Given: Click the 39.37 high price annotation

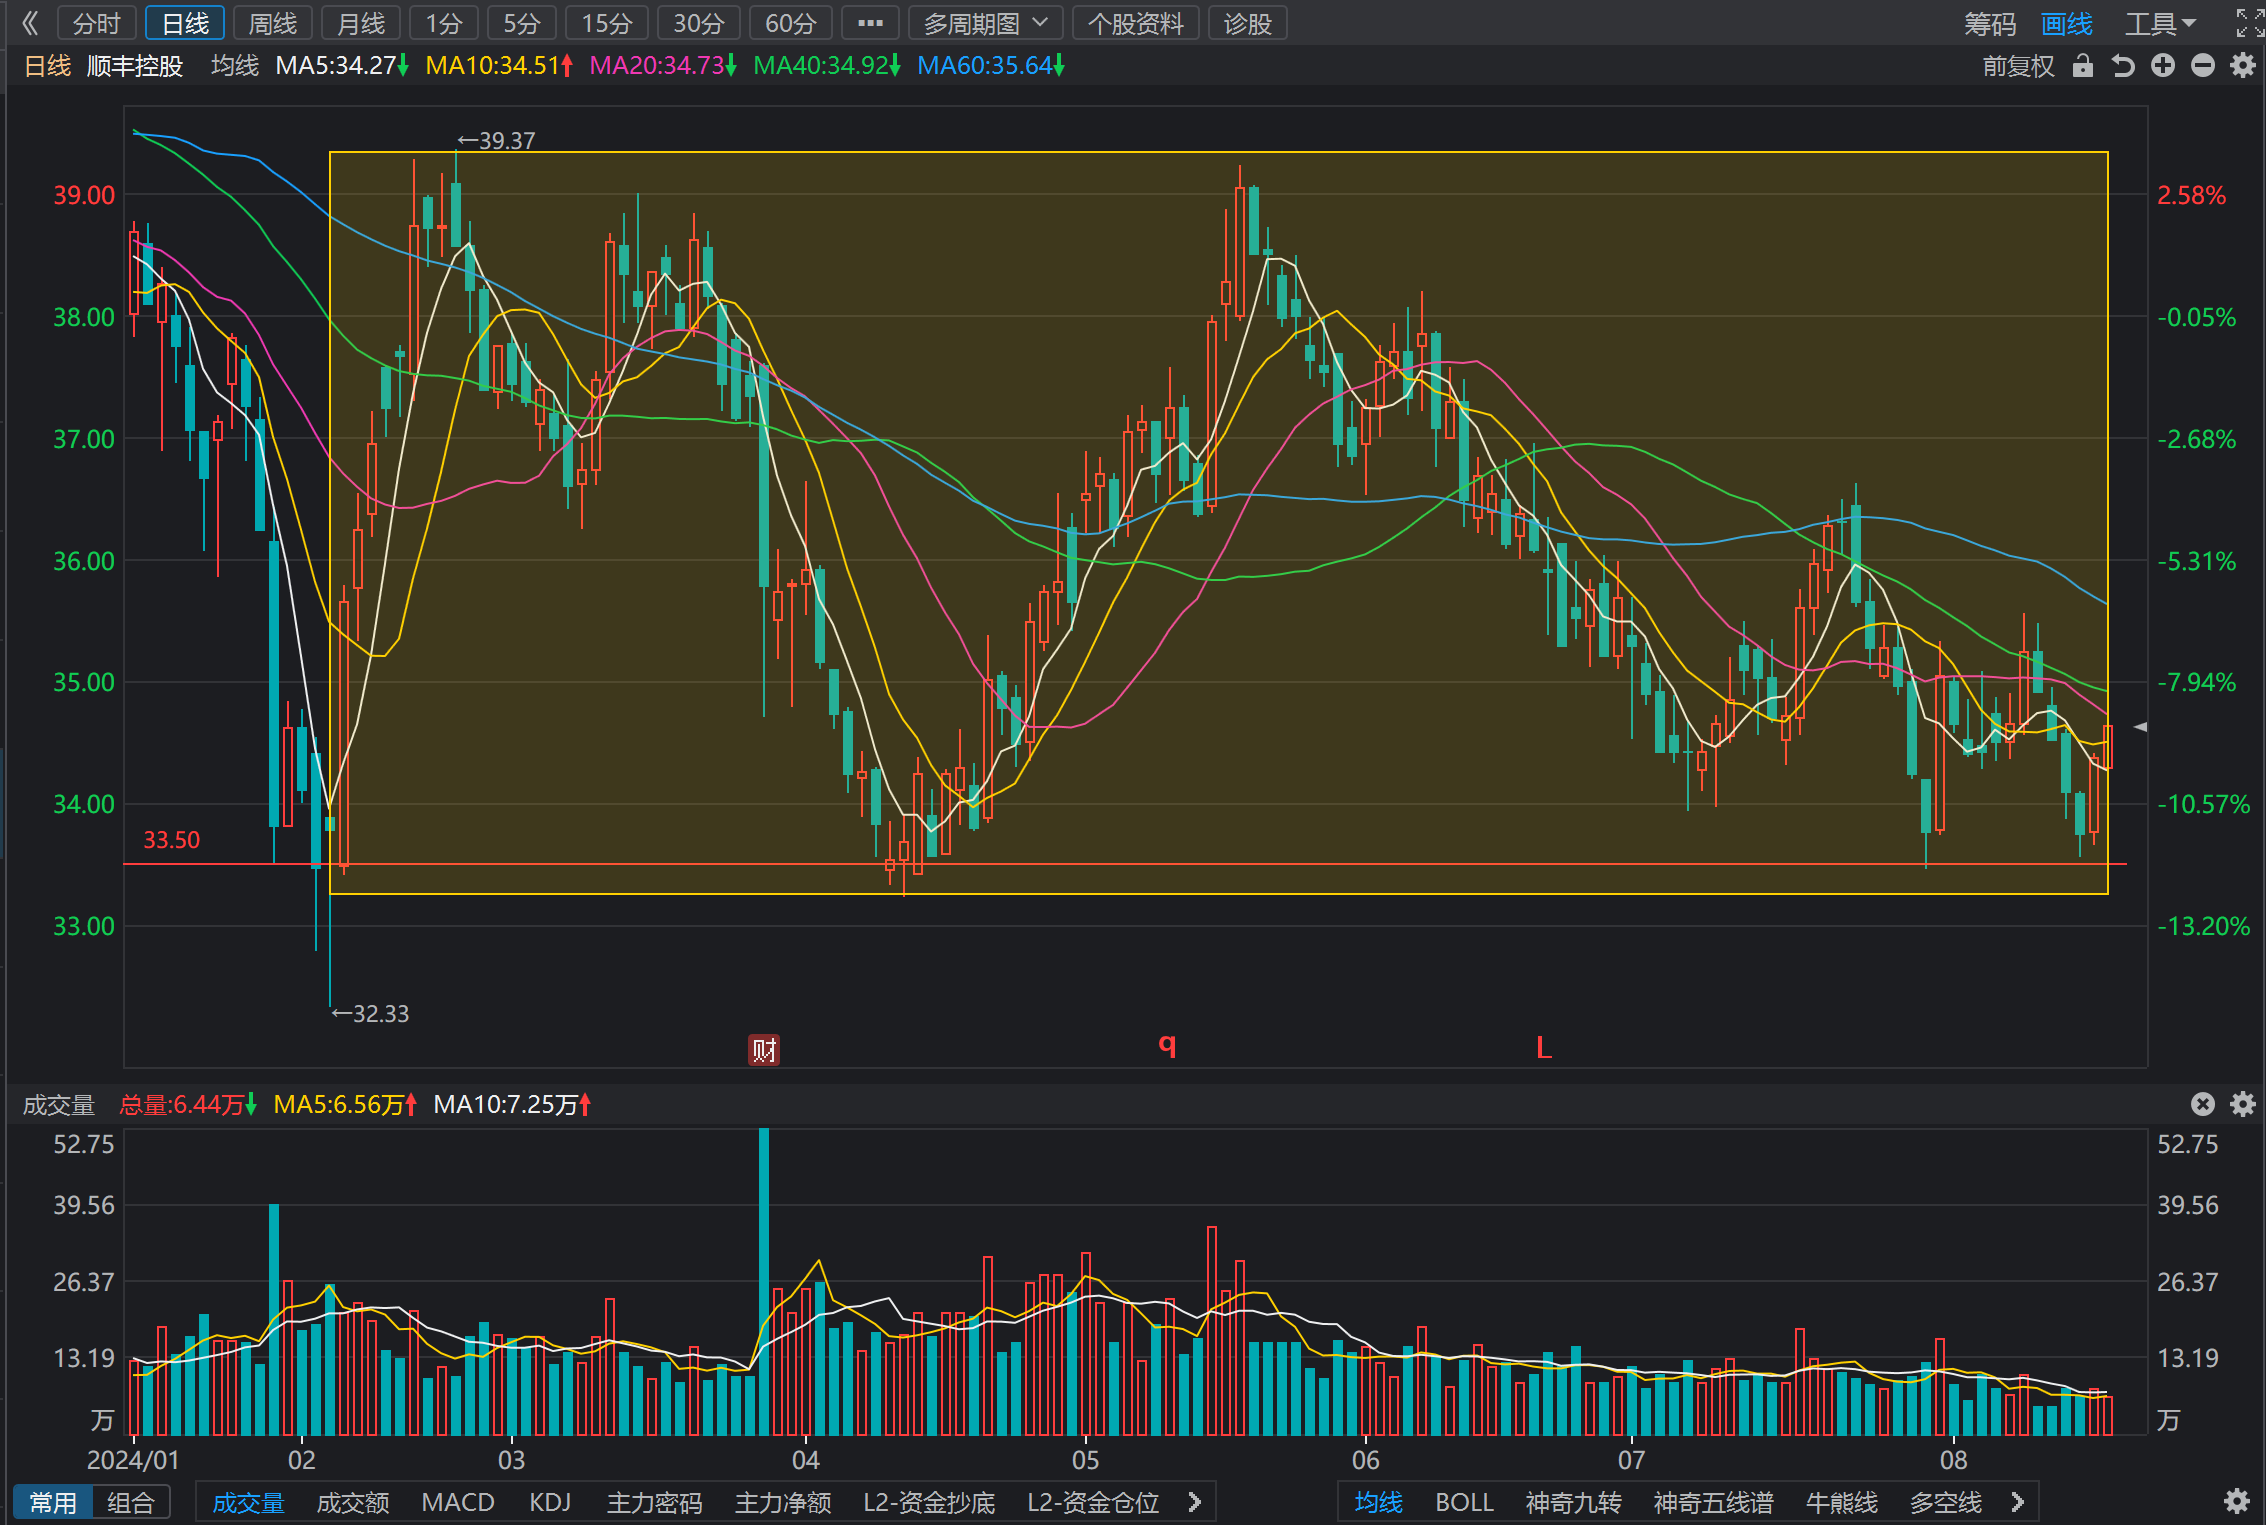Looking at the screenshot, I should [x=496, y=141].
